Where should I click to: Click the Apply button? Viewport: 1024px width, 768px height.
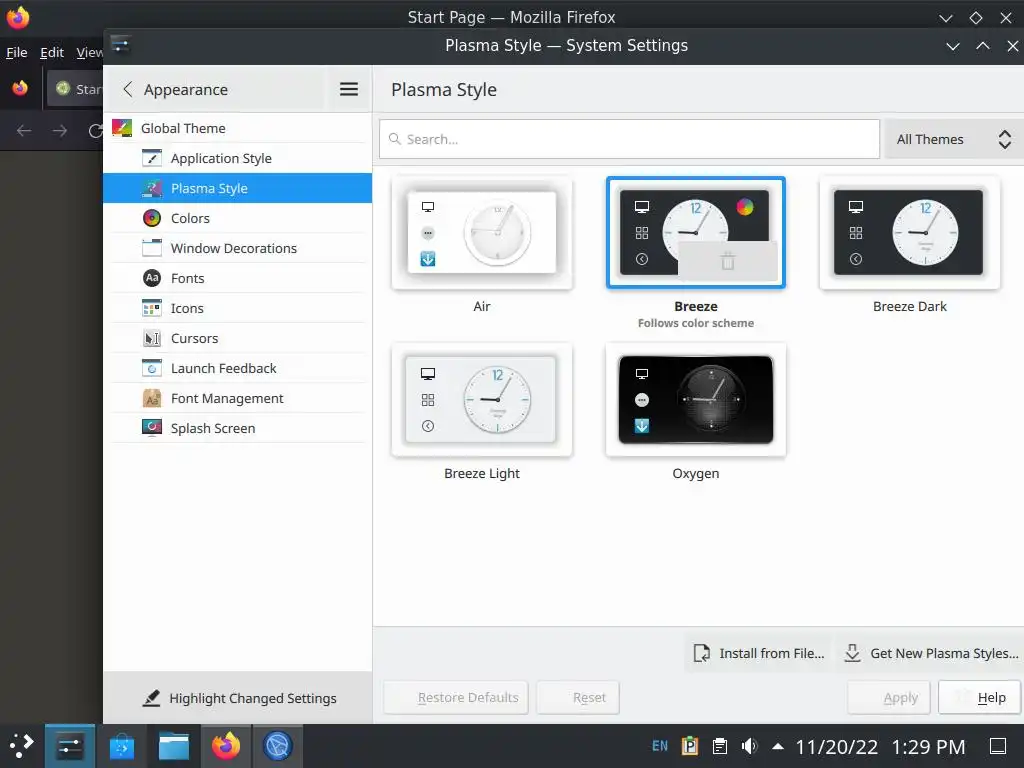pos(889,697)
